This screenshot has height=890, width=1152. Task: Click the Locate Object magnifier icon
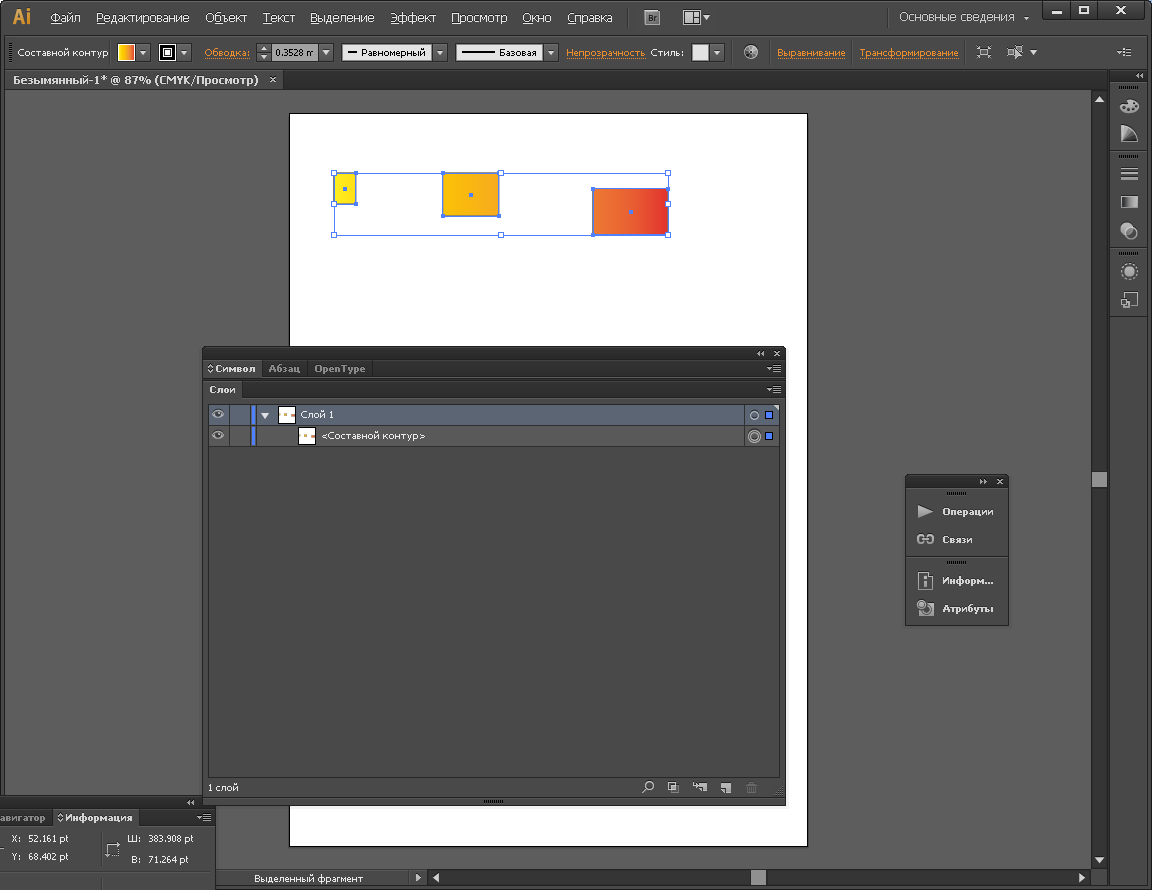(x=648, y=788)
